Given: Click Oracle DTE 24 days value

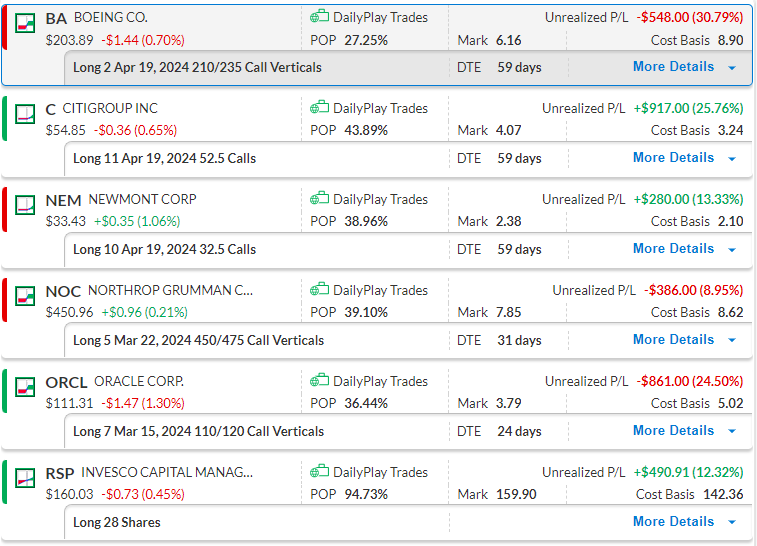Looking at the screenshot, I should click(x=519, y=432).
